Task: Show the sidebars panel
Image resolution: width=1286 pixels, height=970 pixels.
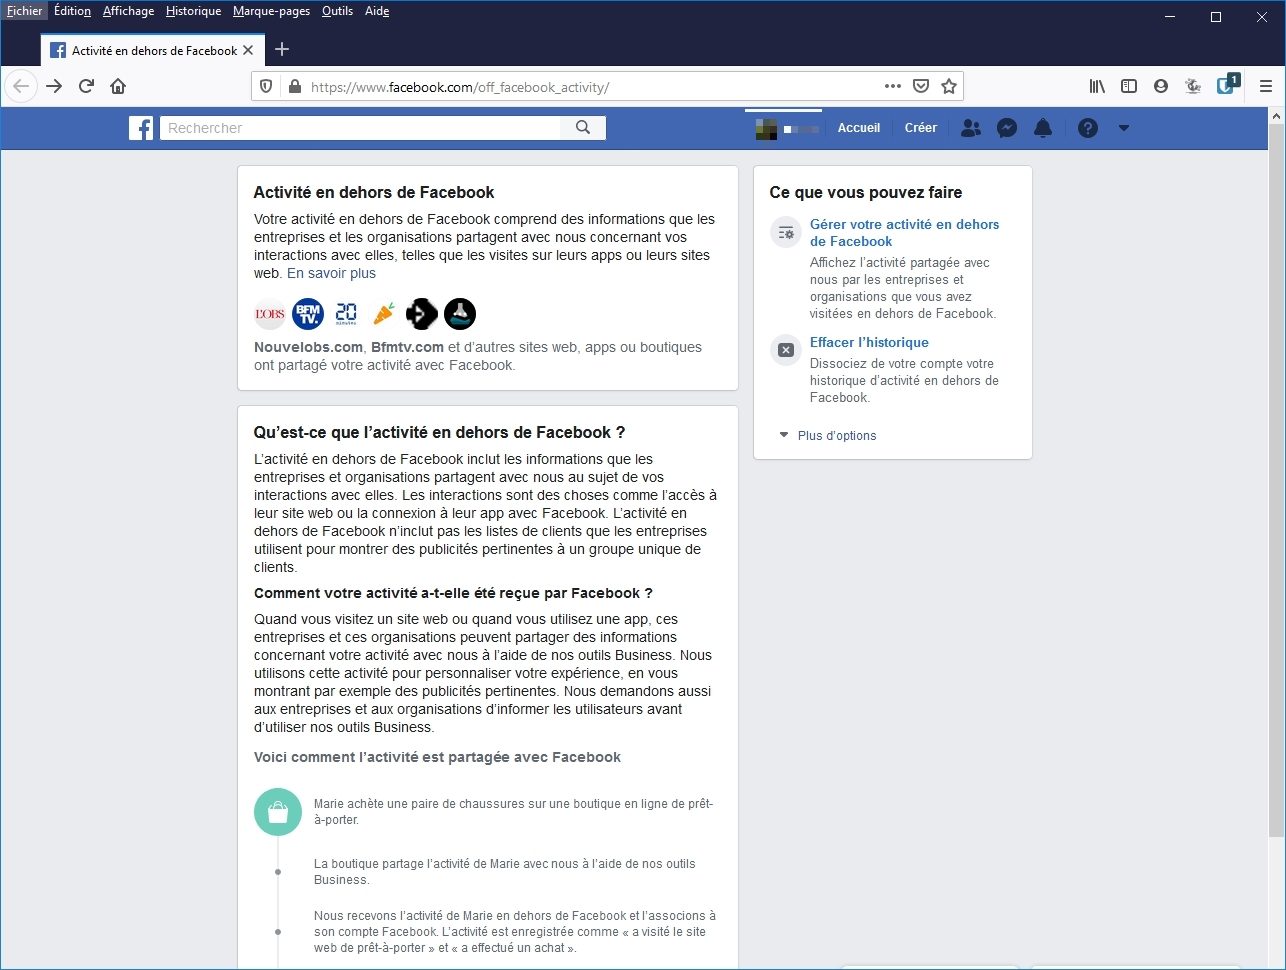Action: coord(1129,86)
